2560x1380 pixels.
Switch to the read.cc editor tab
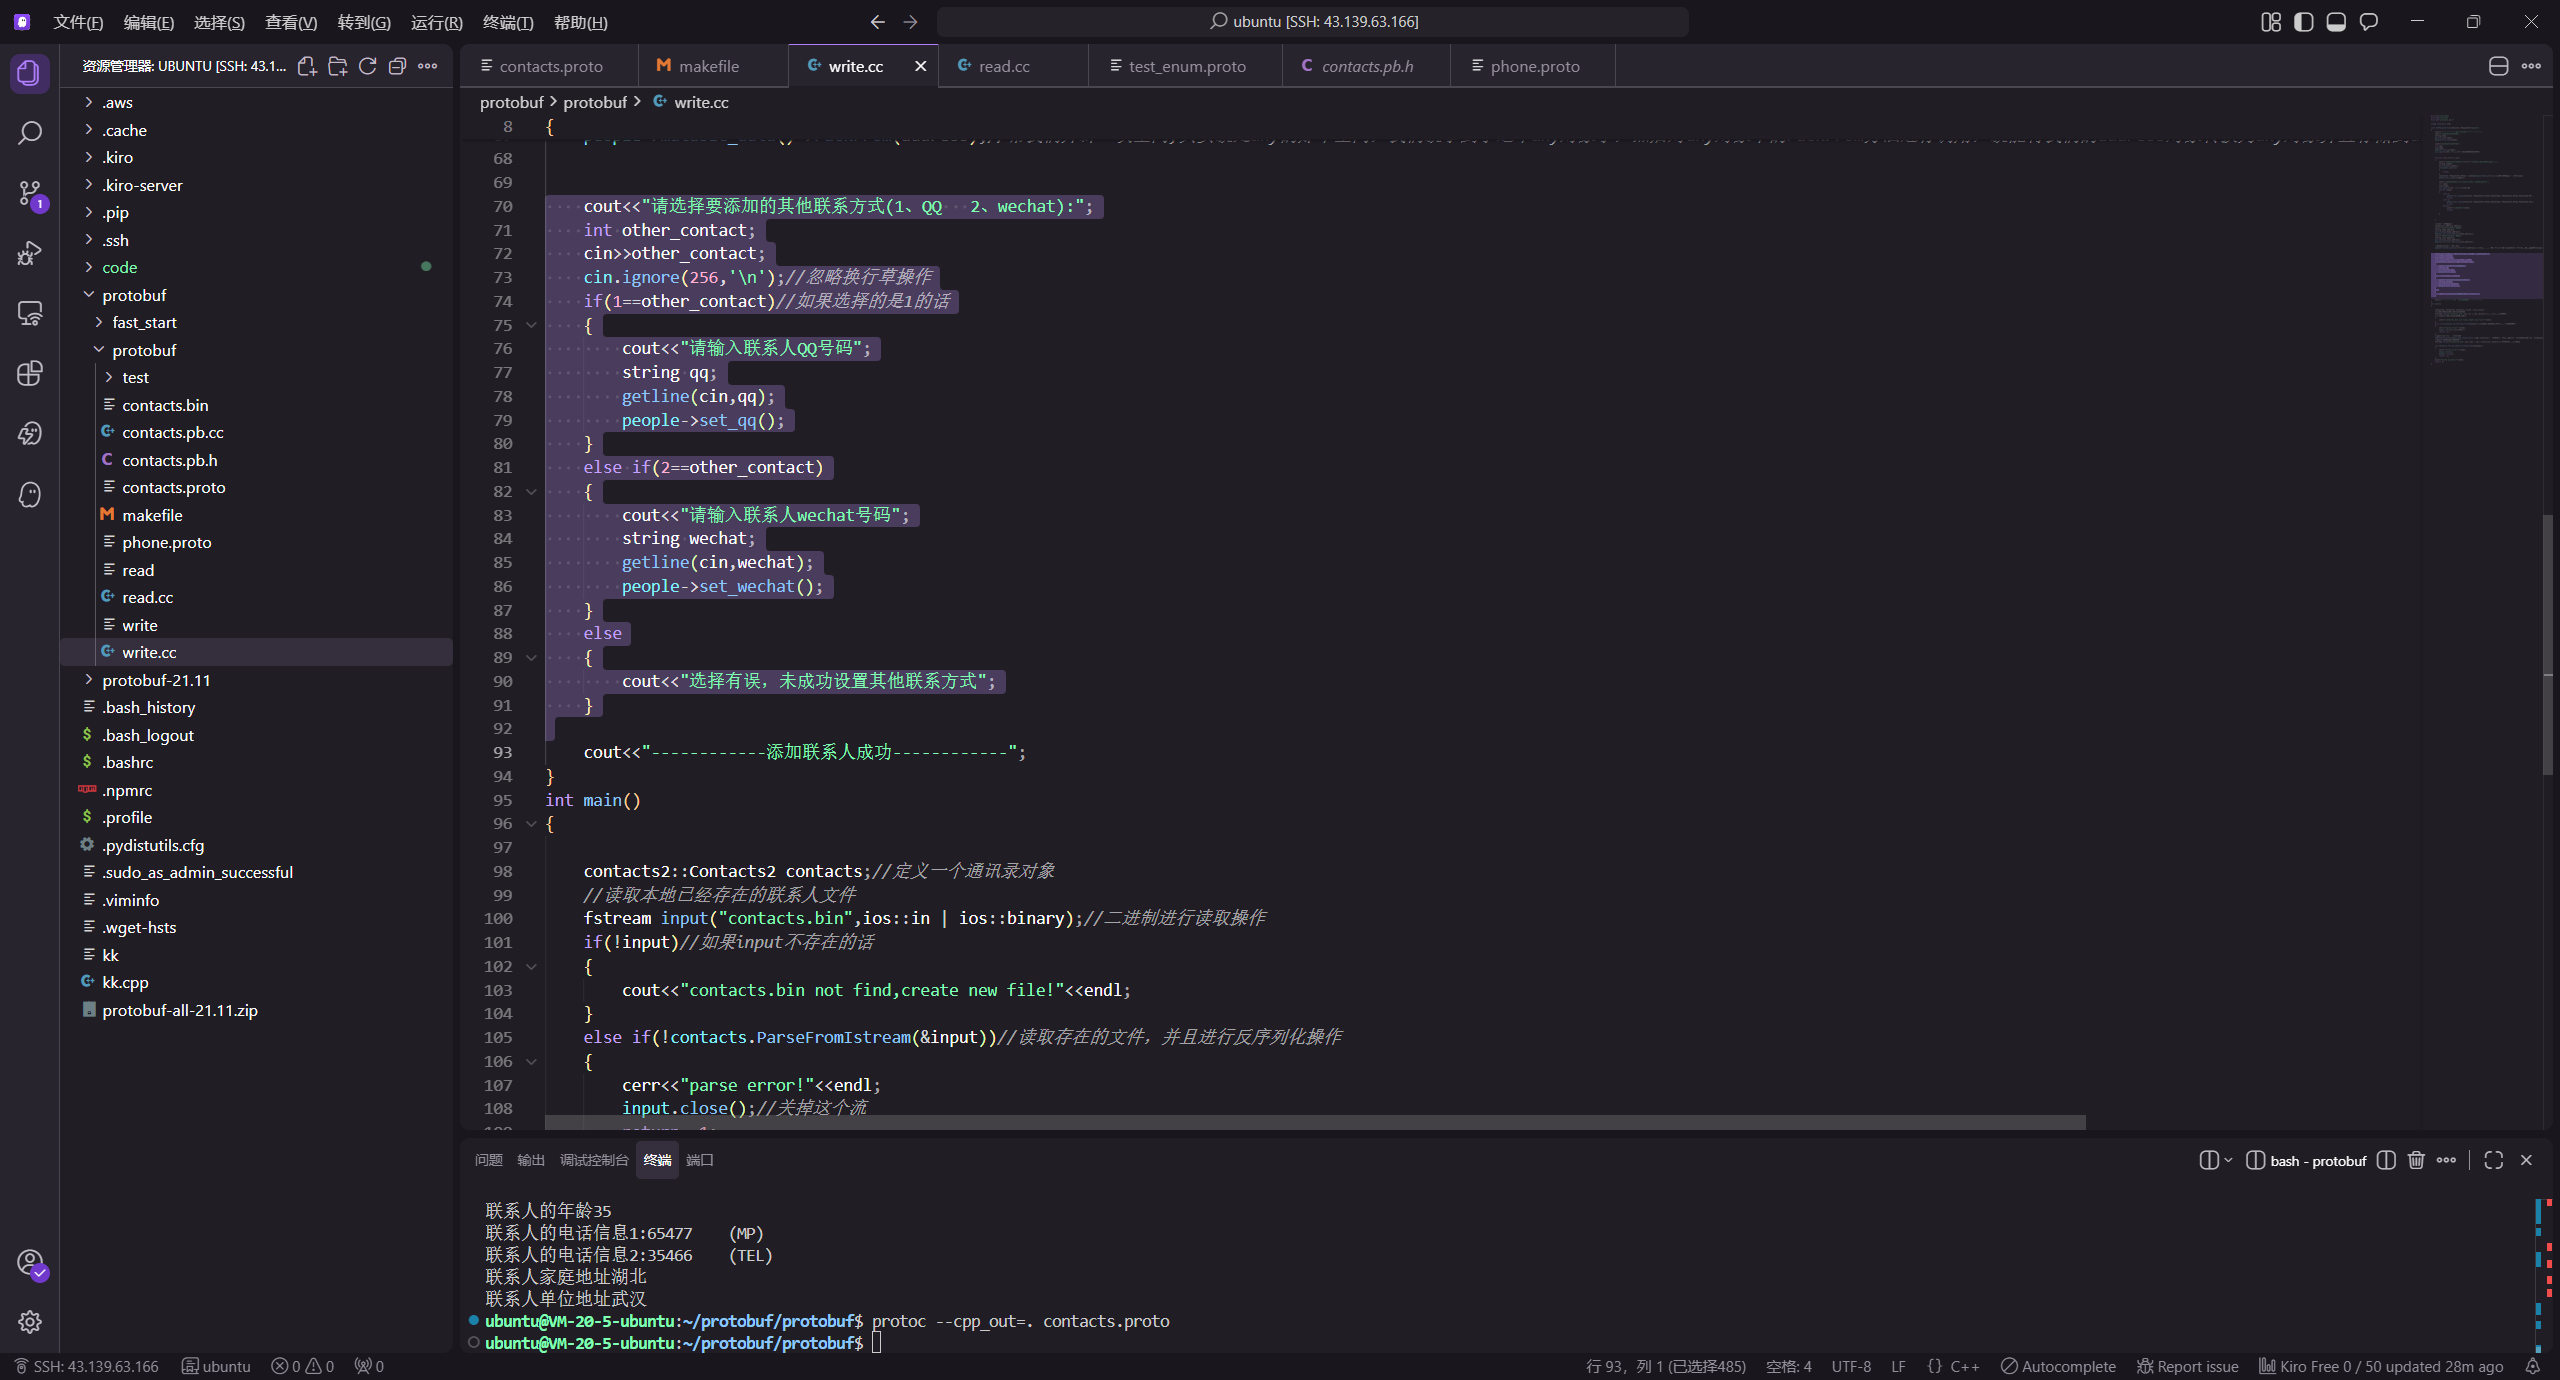pos(1003,66)
